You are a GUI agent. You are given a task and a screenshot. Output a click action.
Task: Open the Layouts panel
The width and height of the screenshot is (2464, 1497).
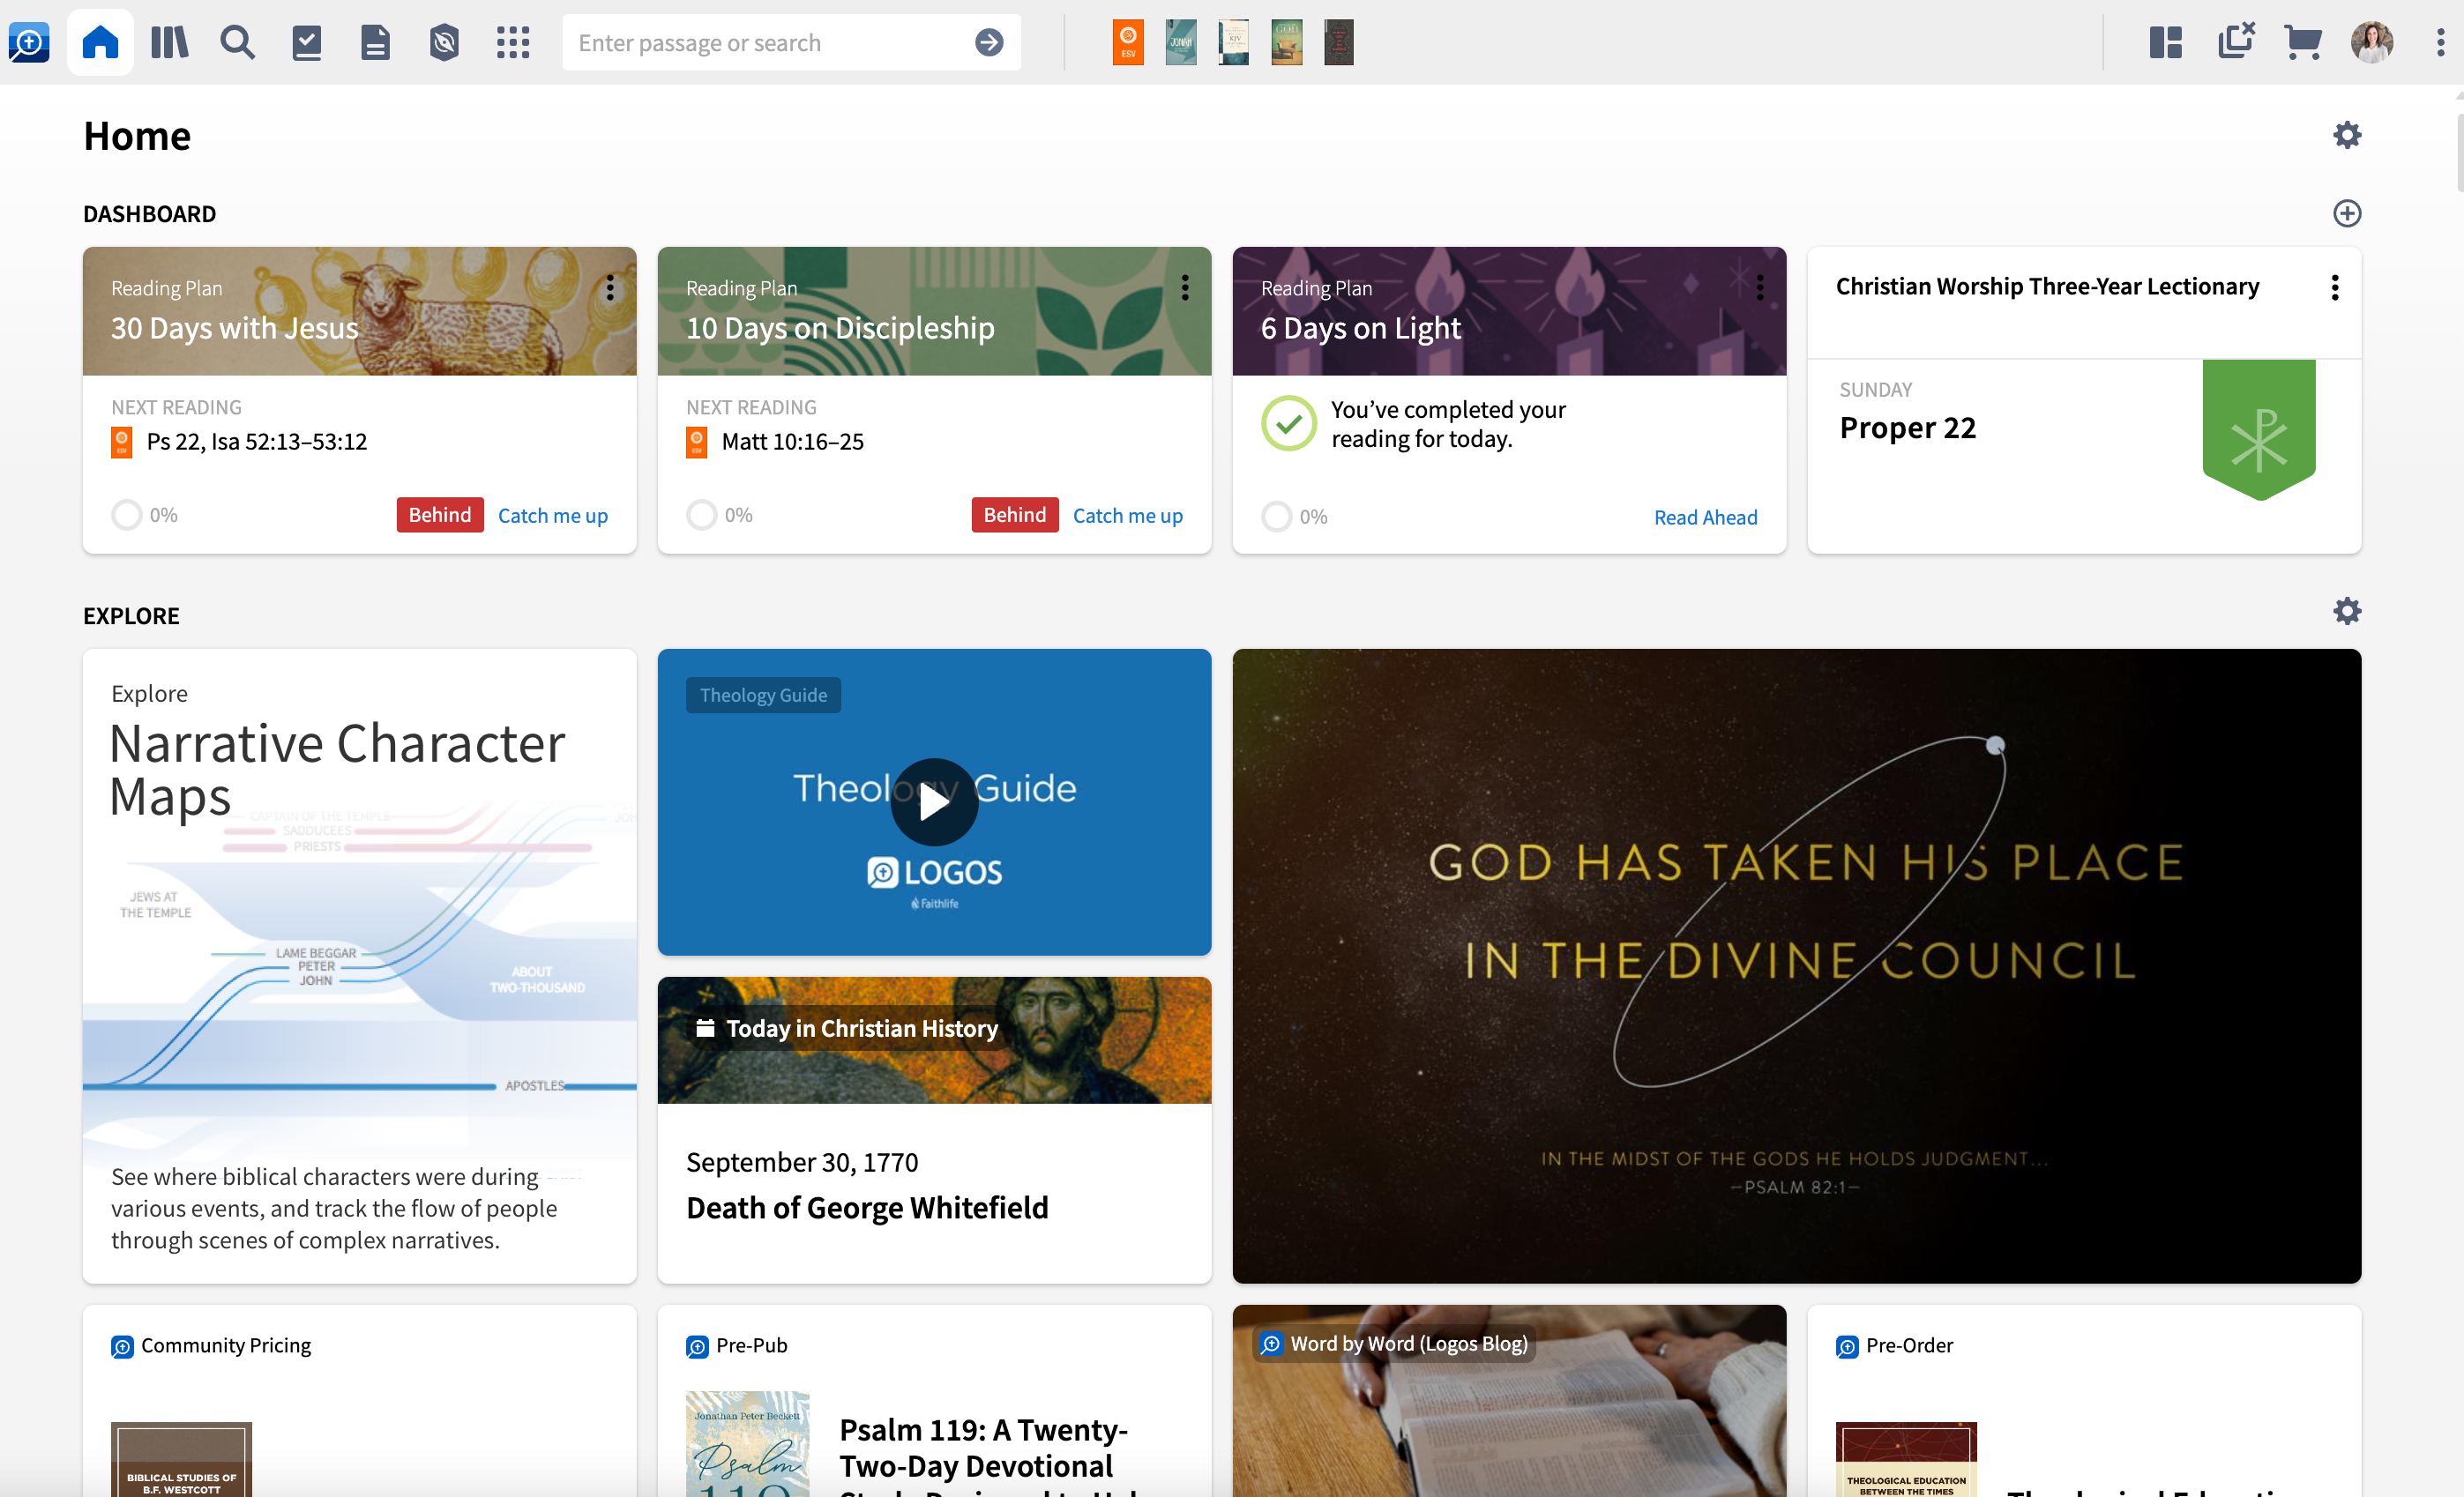[2165, 42]
